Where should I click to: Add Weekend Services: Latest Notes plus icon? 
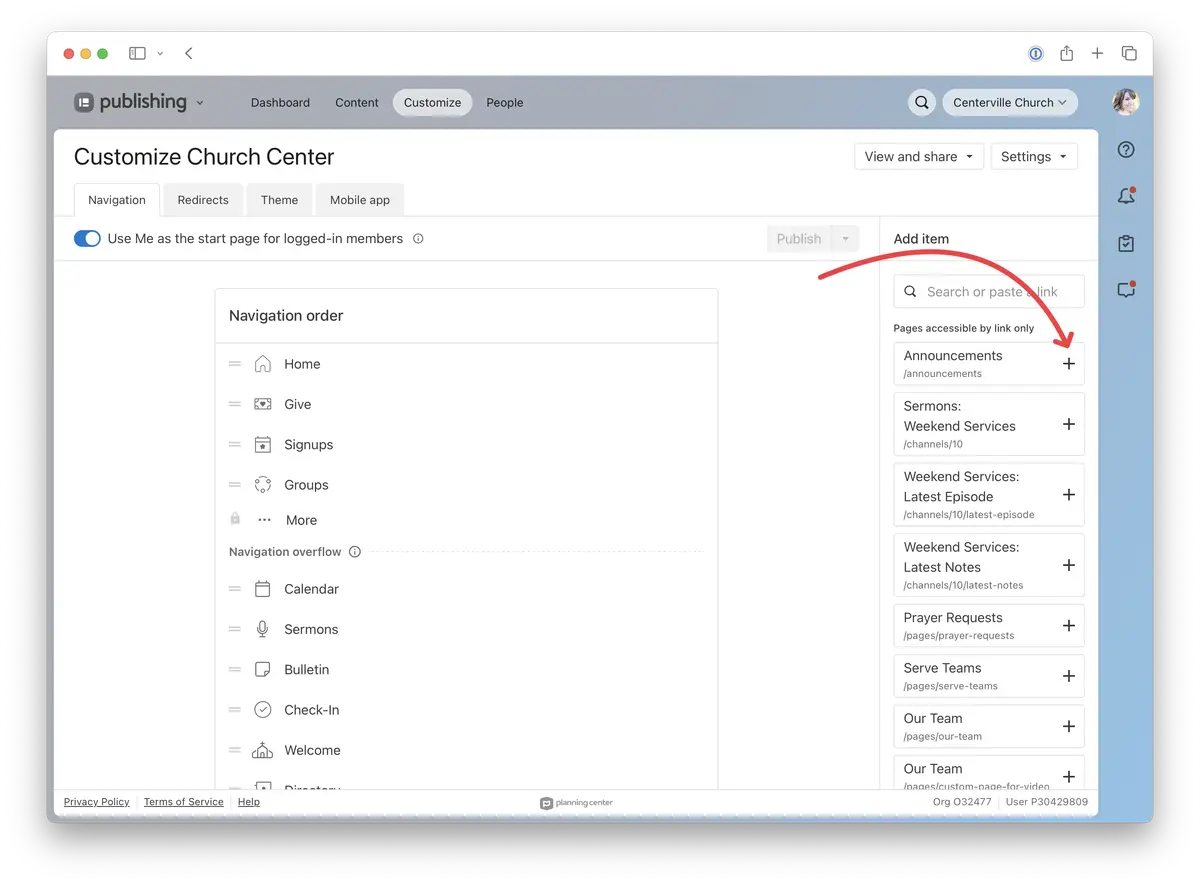1068,565
